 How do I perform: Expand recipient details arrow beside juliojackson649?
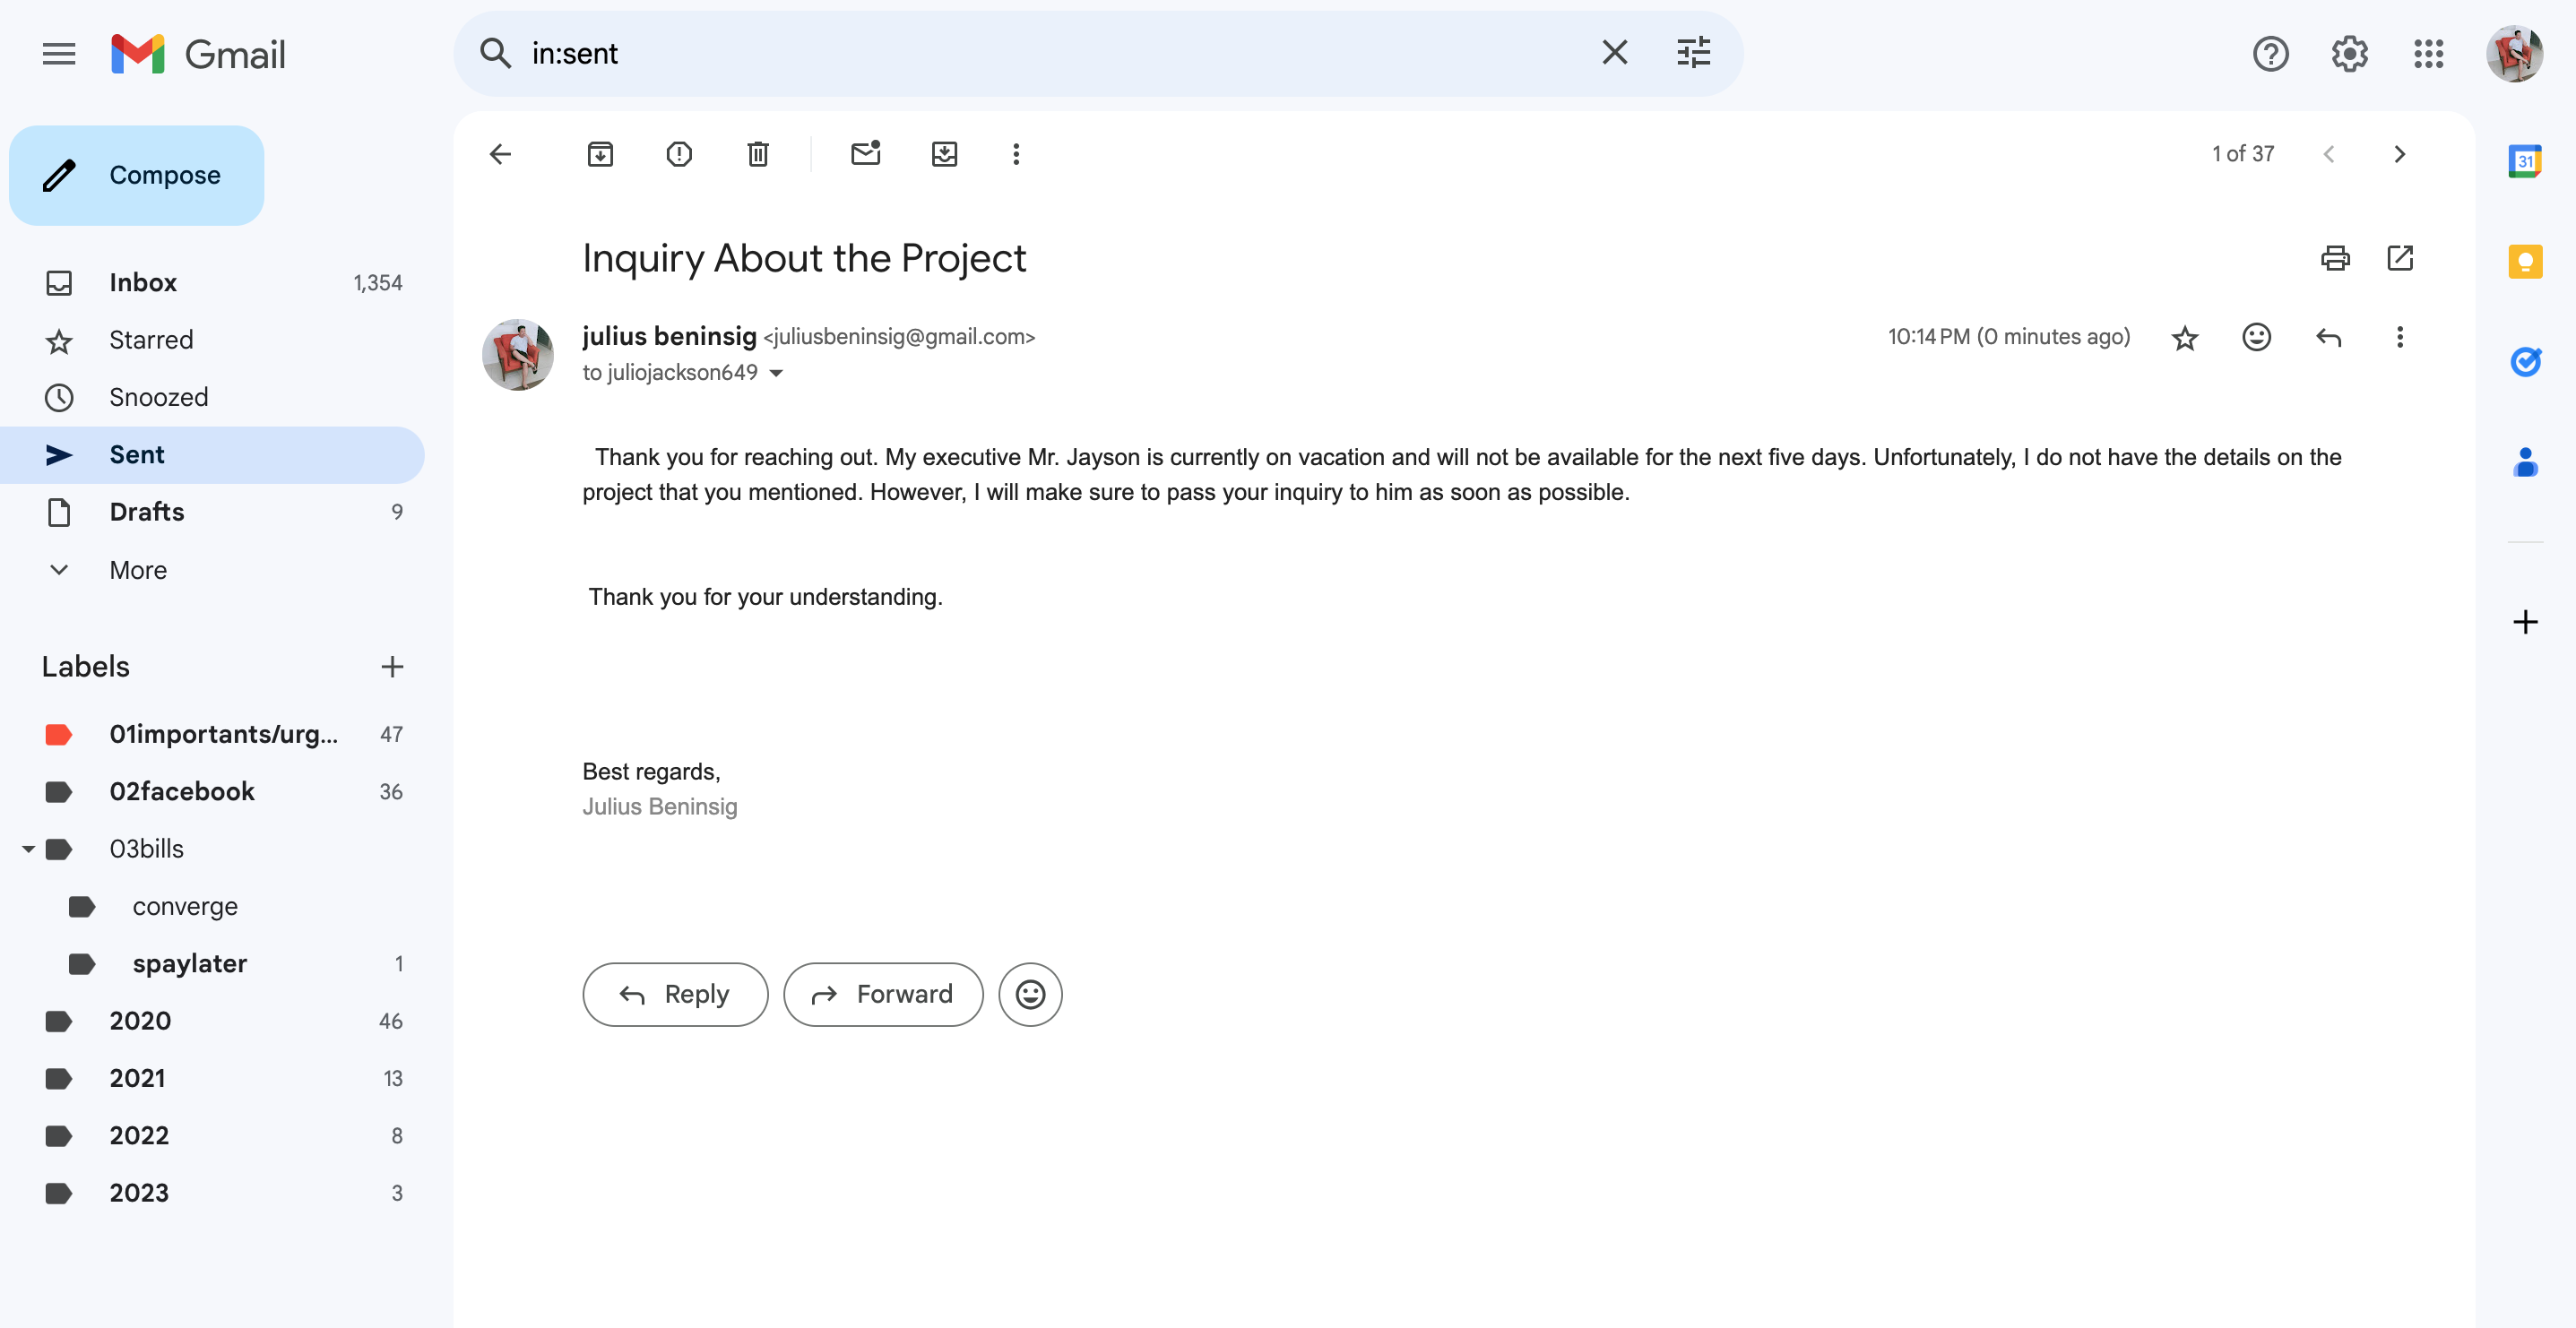coord(776,374)
